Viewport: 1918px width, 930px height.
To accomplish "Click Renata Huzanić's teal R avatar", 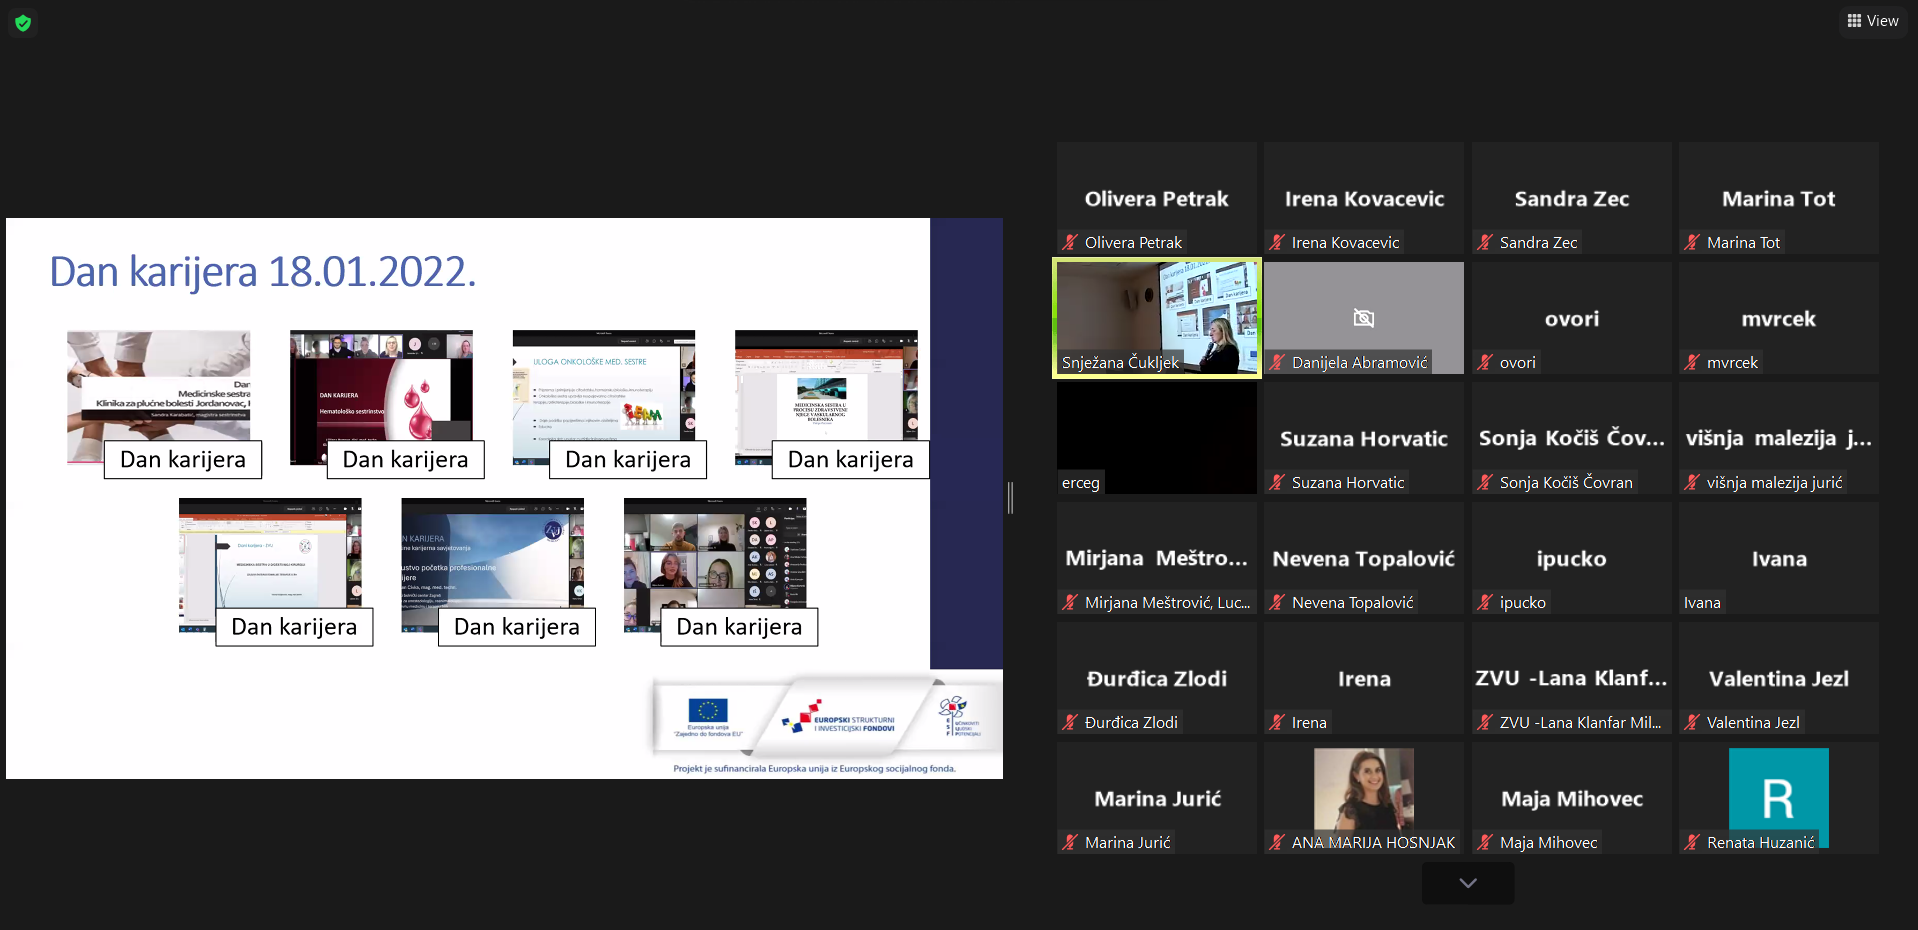I will tap(1778, 796).
